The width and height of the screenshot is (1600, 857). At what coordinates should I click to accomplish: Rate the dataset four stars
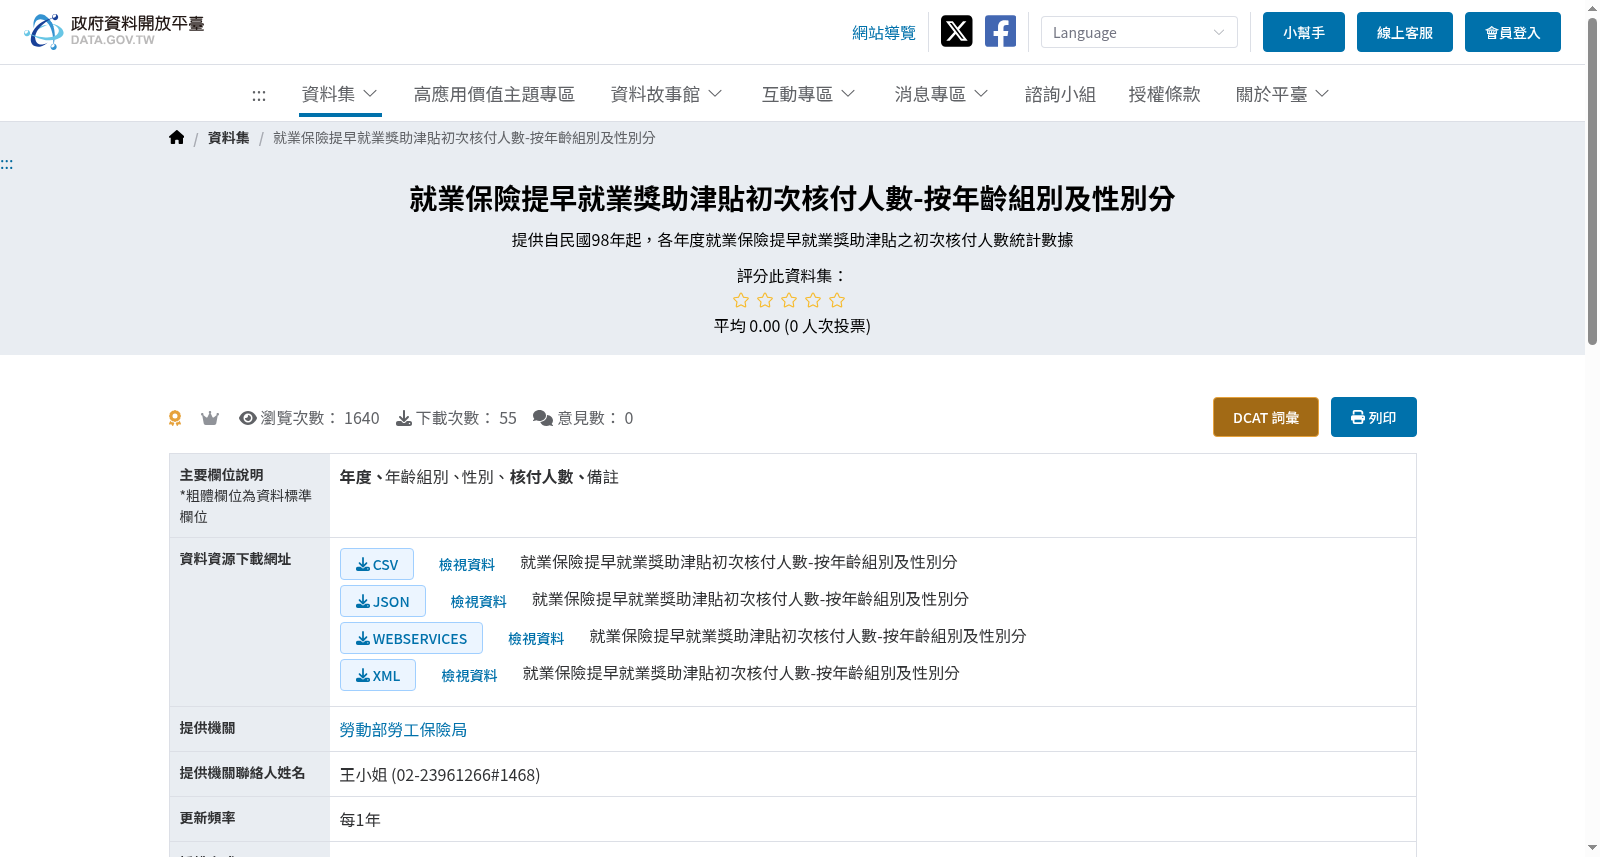coord(813,300)
